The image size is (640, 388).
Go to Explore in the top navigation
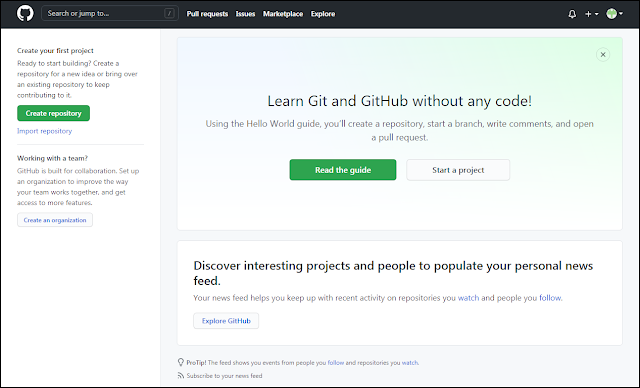tap(323, 14)
